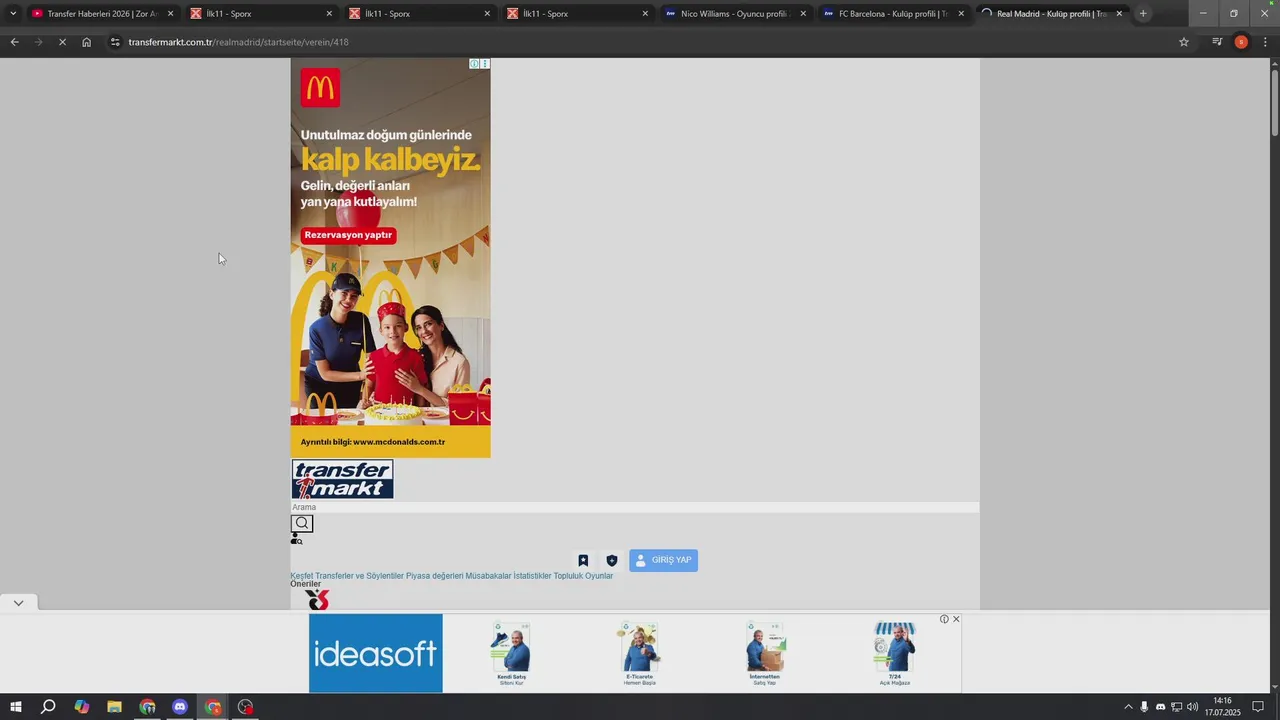Go to the browser home page

(x=86, y=42)
